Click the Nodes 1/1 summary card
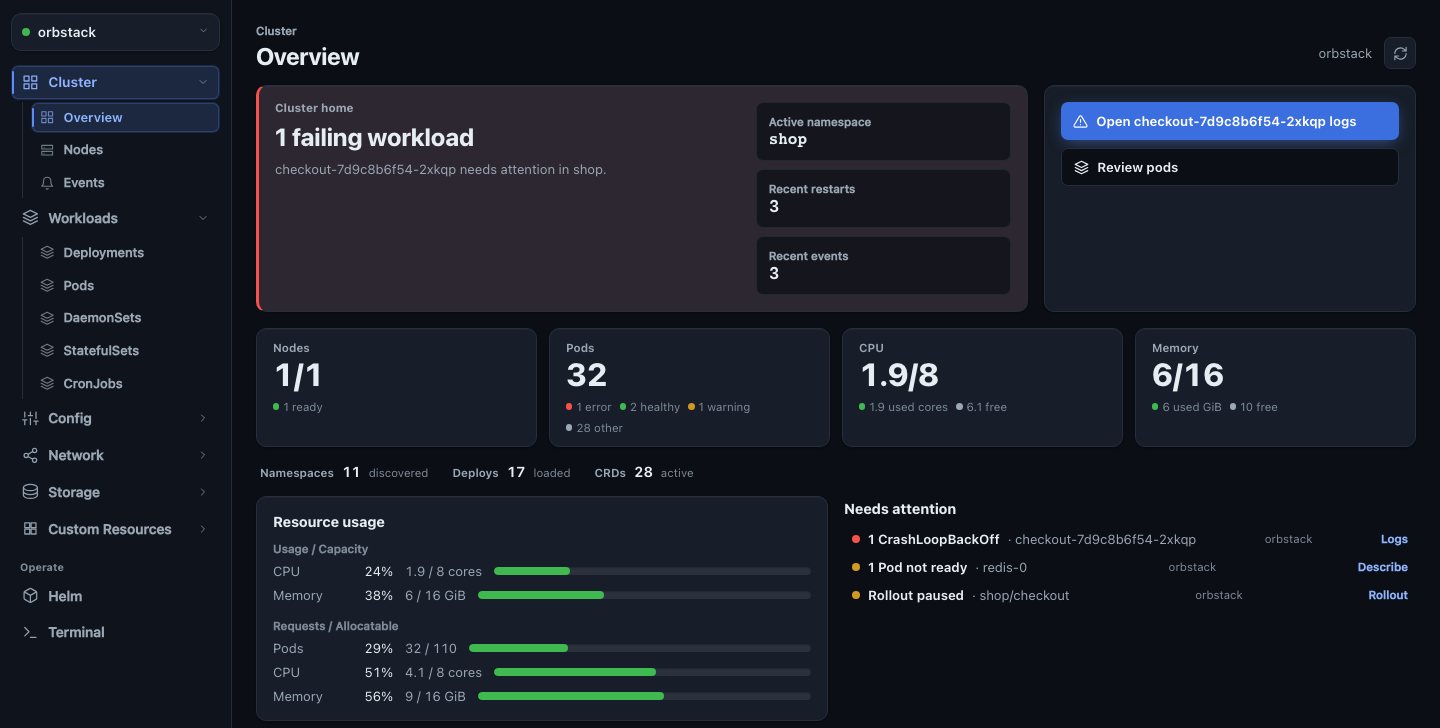 click(x=397, y=387)
